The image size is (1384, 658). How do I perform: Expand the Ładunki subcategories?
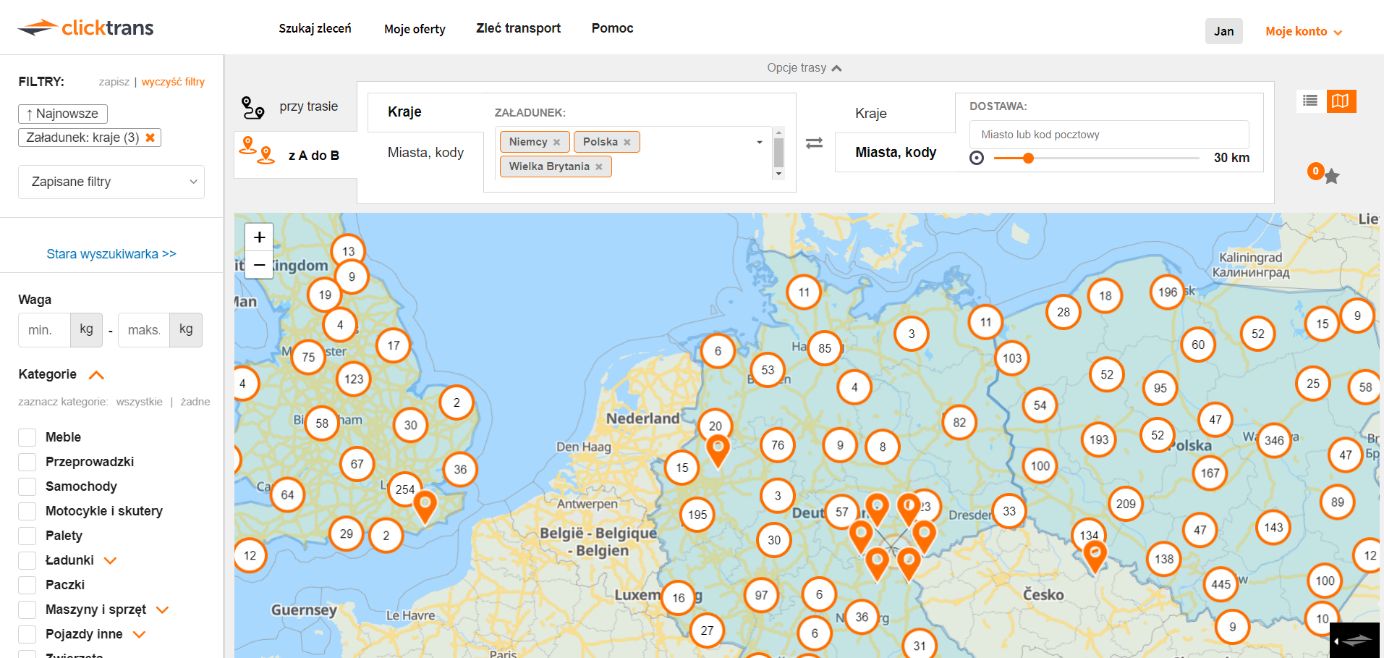110,561
